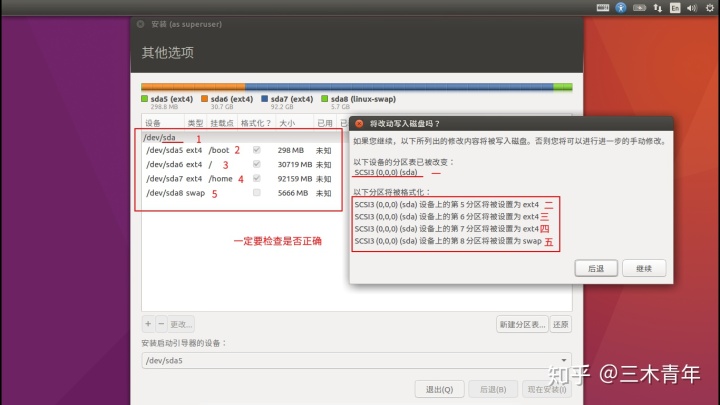
Task: Toggle format checkbox for /dev/sda6
Action: tap(257, 164)
